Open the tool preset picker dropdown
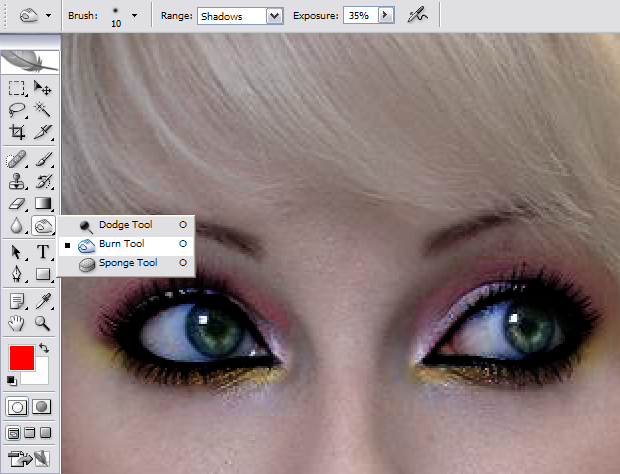The width and height of the screenshot is (620, 474). point(48,16)
